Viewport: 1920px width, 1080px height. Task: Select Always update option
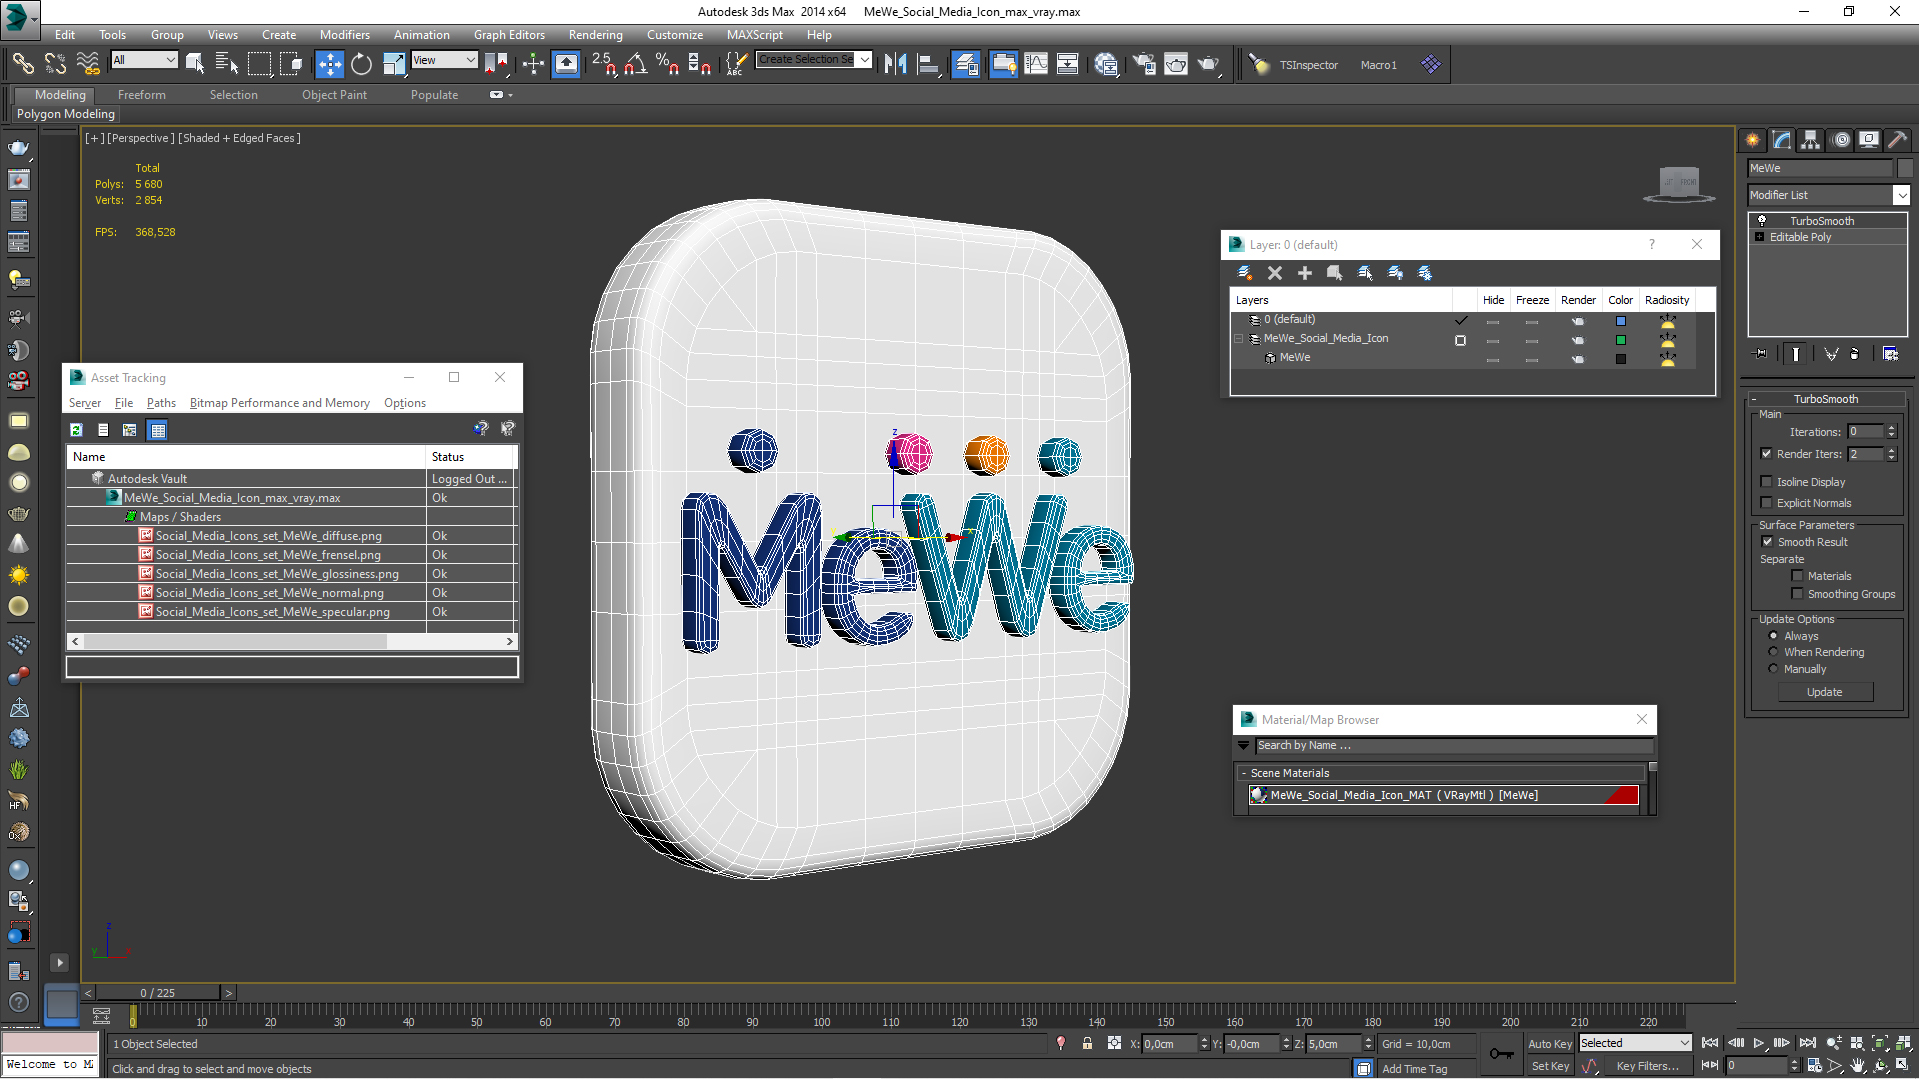(x=1774, y=636)
